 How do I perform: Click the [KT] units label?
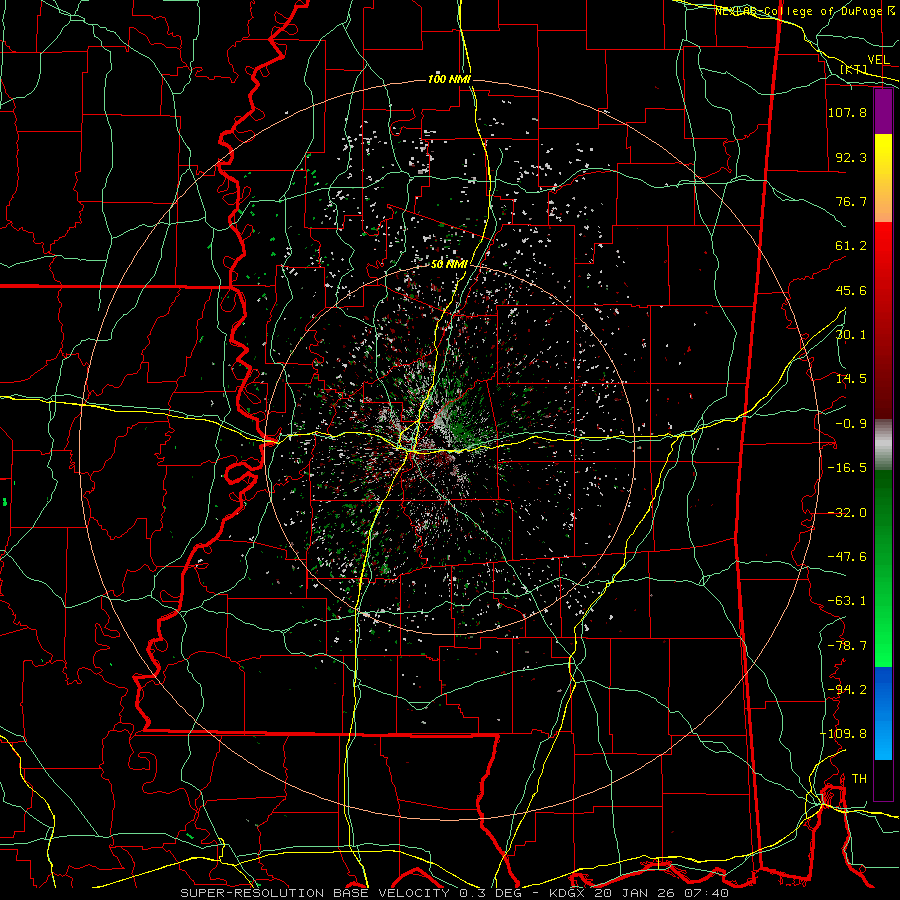[854, 69]
